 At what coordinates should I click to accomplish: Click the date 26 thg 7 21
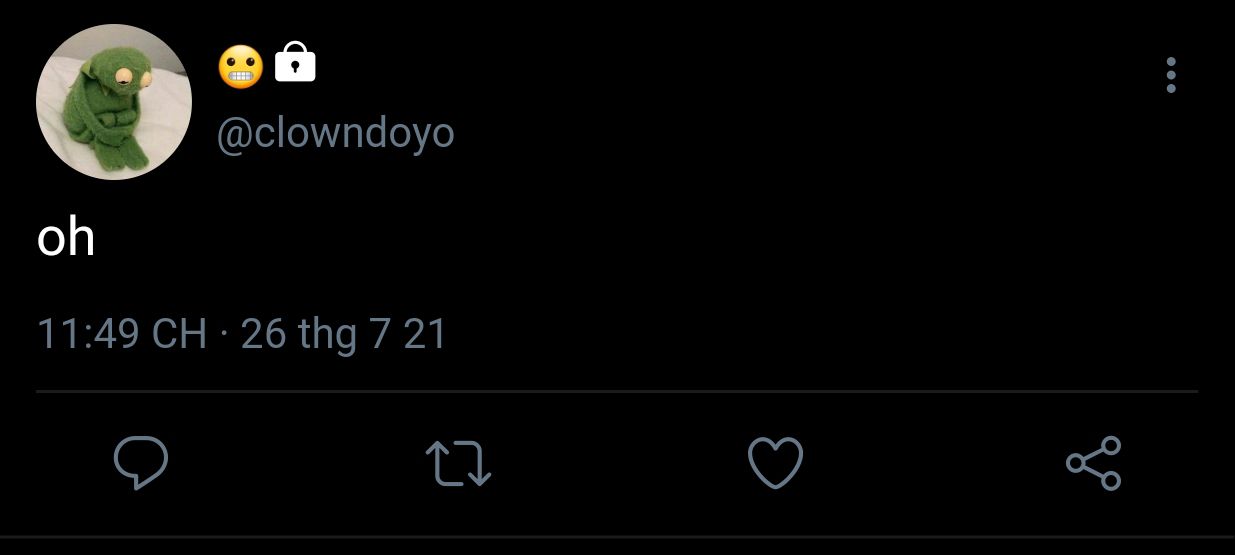coord(344,335)
